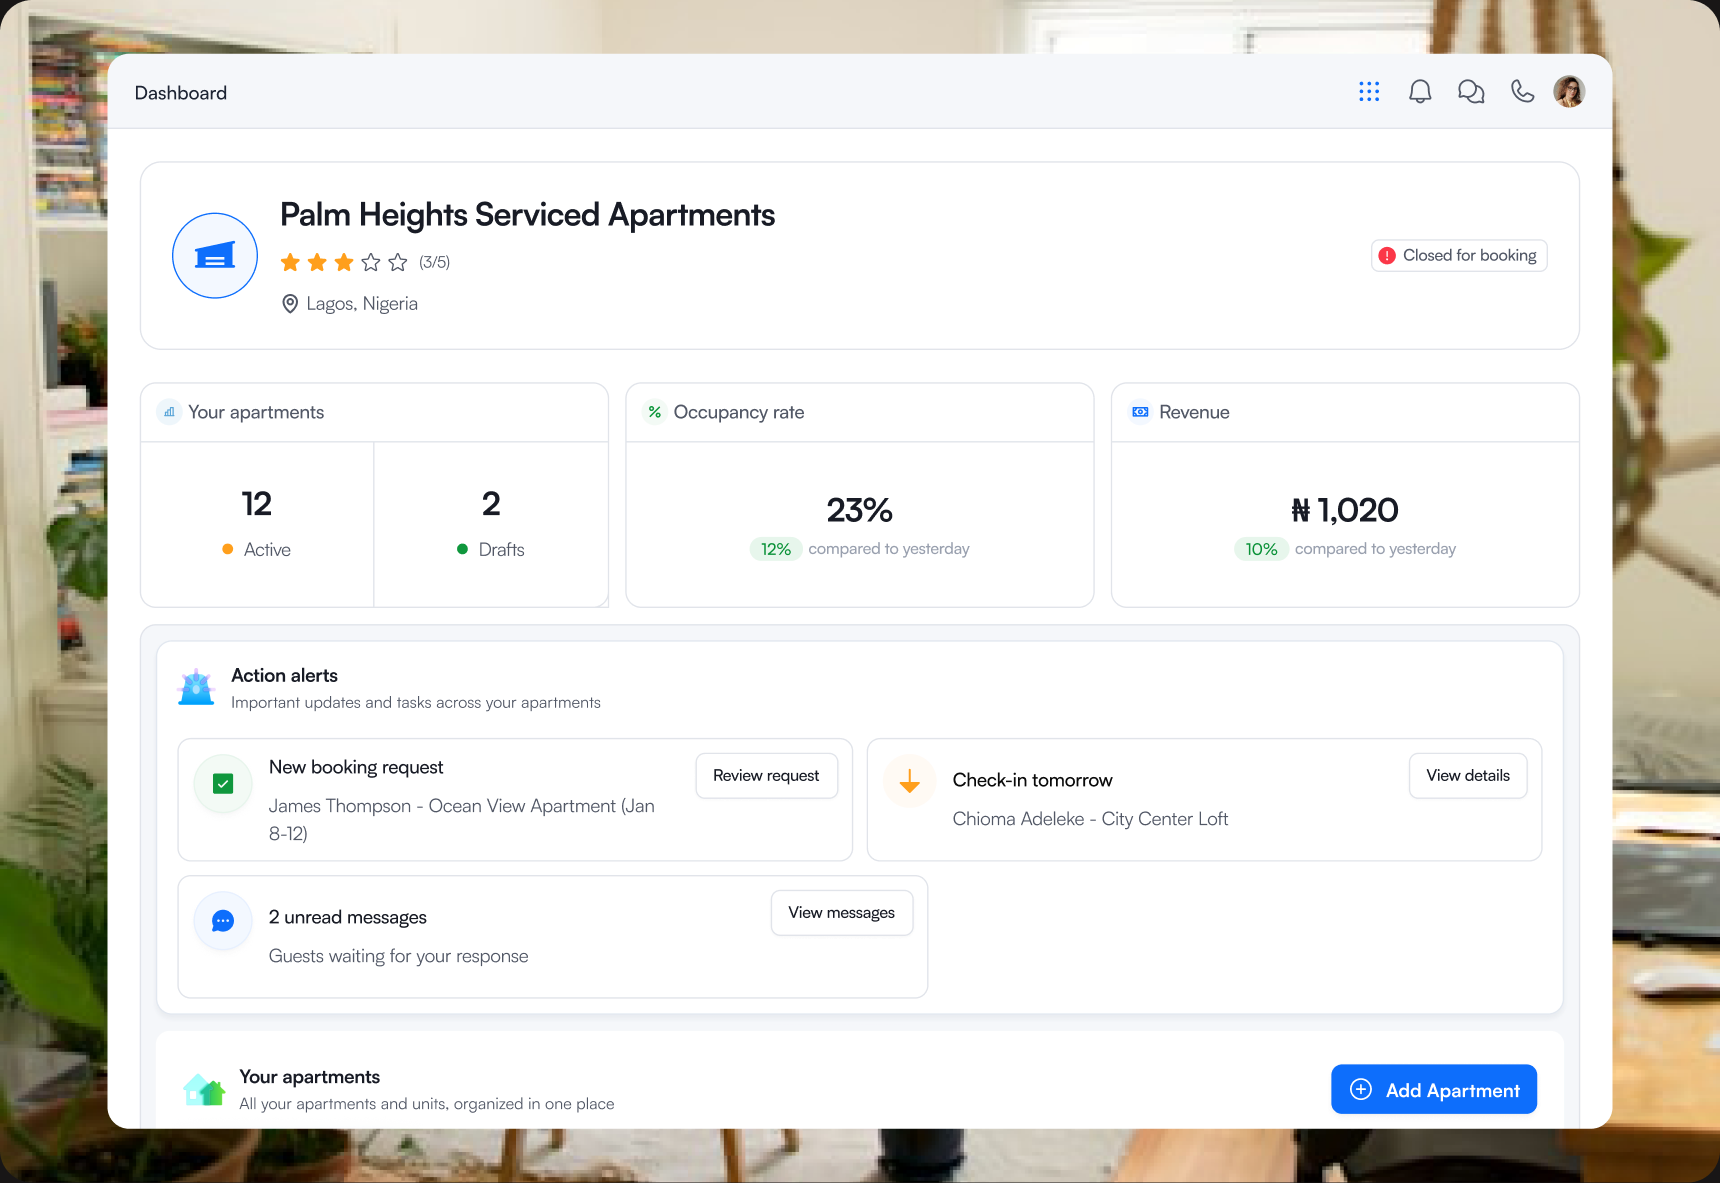Viewport: 1720px width, 1183px height.
Task: Click the Your apartments chart icon
Action: 170,412
